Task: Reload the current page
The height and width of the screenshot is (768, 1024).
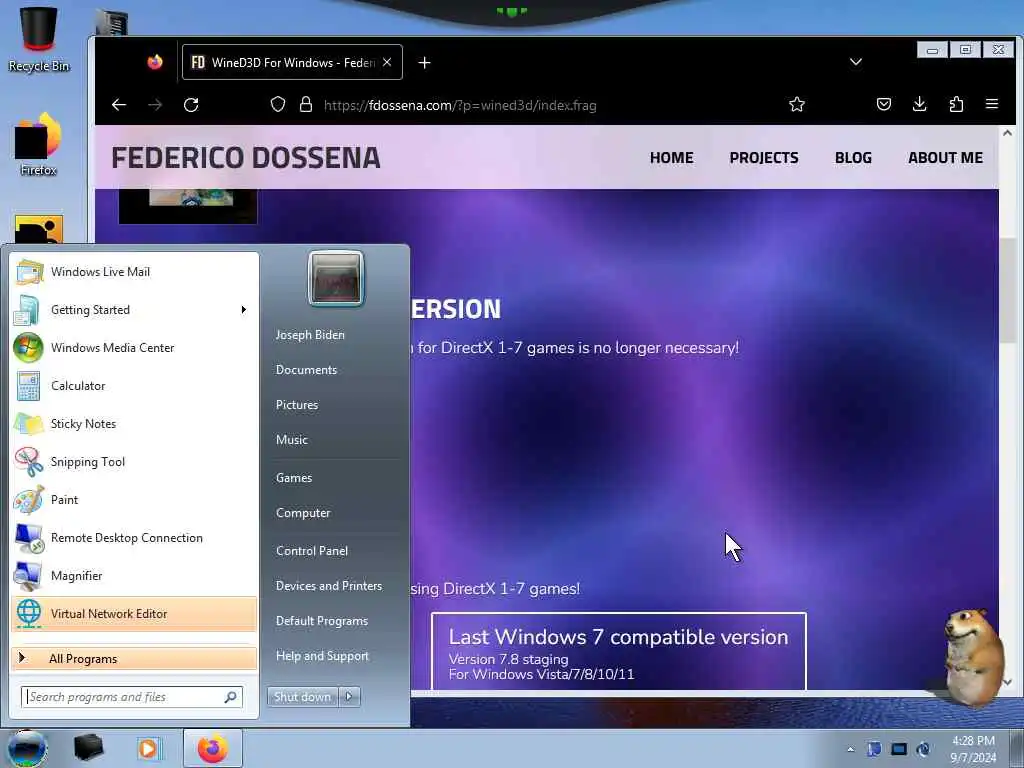Action: [191, 104]
